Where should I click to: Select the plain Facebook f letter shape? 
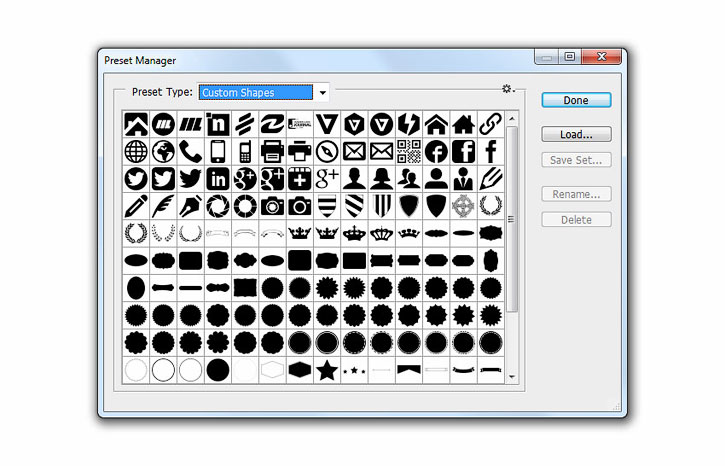491,152
